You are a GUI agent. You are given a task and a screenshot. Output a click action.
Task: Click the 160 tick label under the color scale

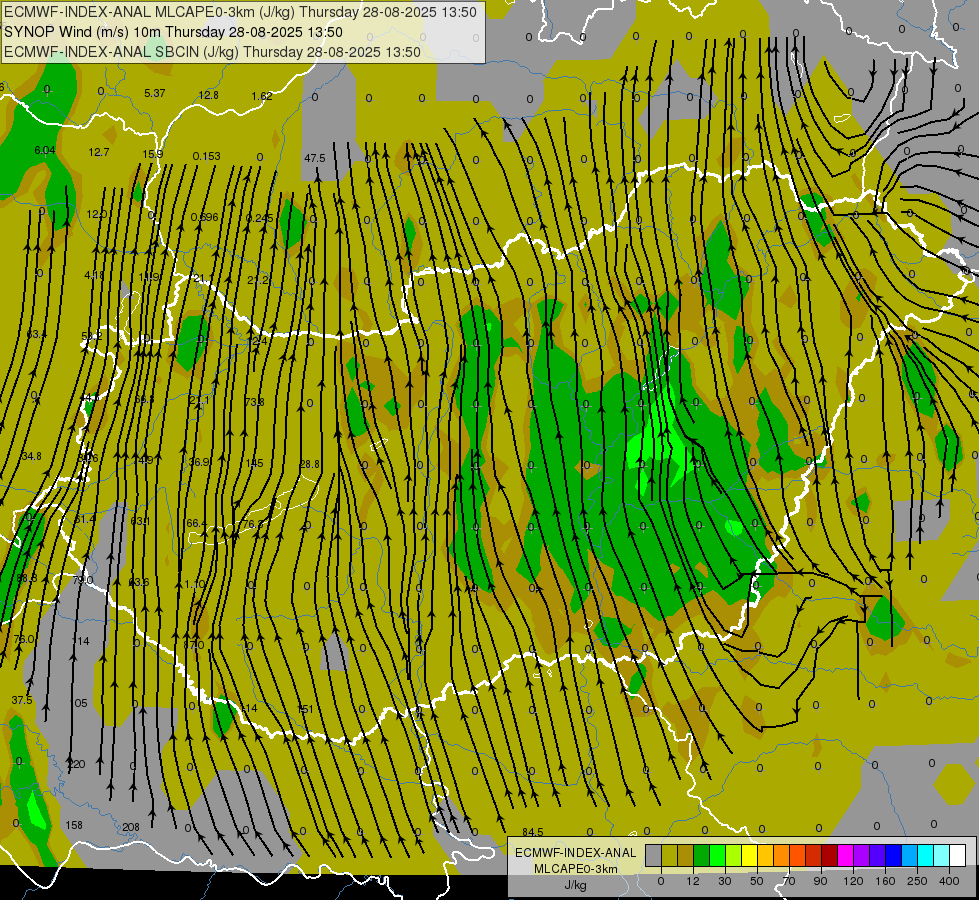pos(885,881)
